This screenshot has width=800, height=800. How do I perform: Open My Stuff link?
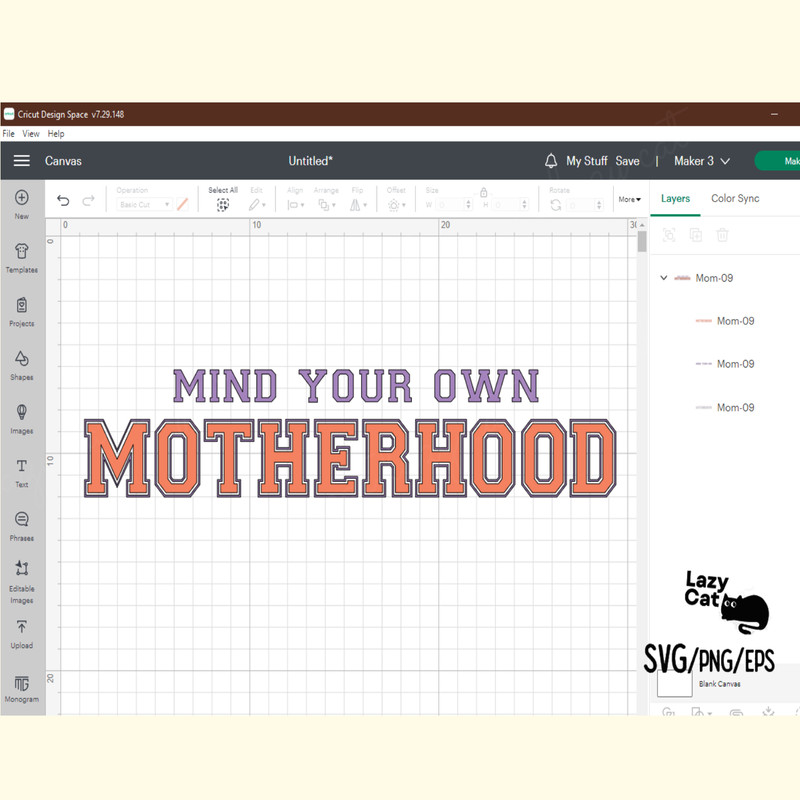tap(586, 161)
